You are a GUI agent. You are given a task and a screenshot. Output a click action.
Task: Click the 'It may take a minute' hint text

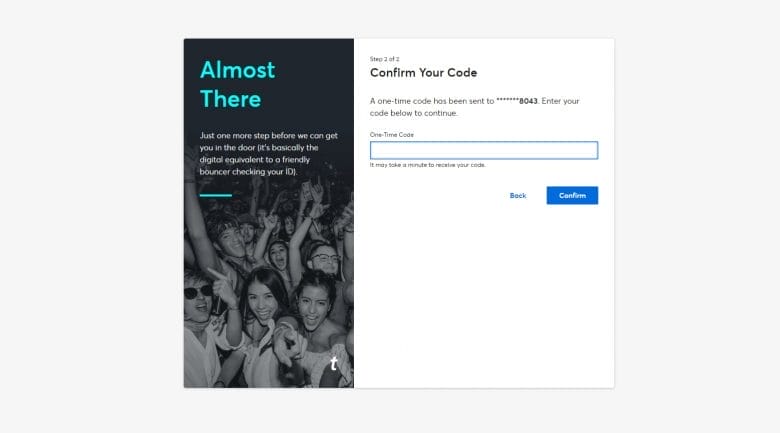(427, 165)
